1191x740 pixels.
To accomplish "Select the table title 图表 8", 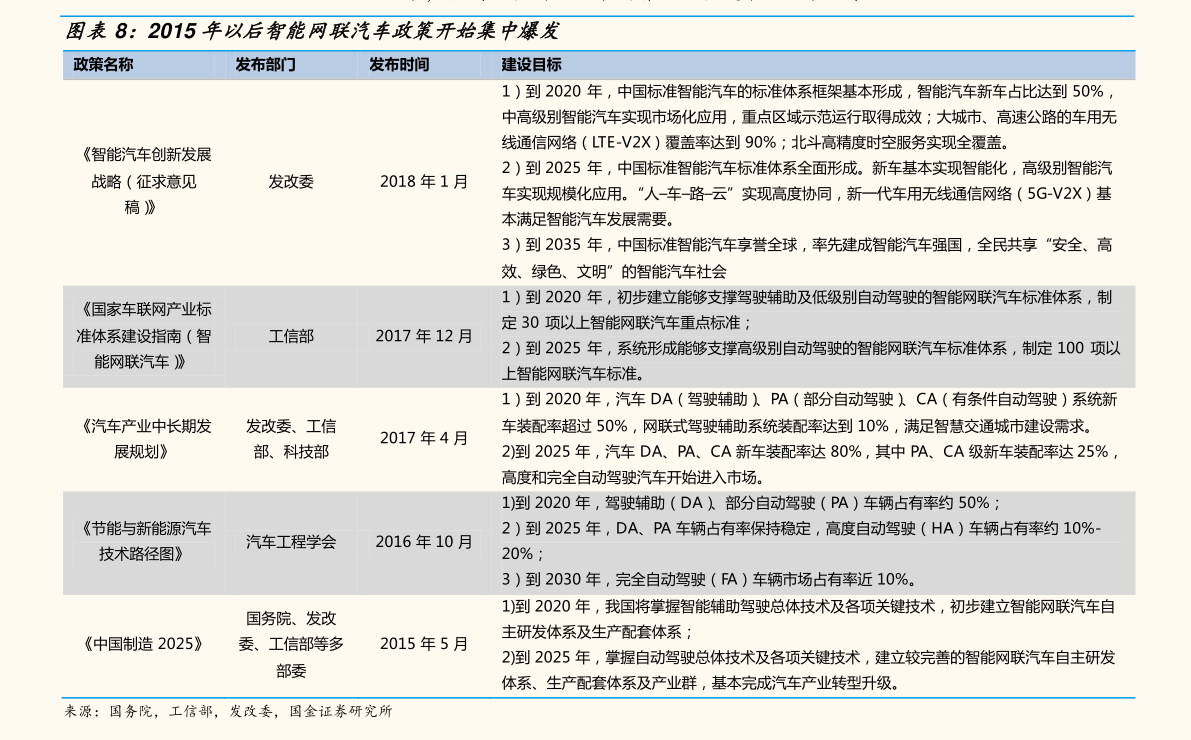I will [x=313, y=31].
